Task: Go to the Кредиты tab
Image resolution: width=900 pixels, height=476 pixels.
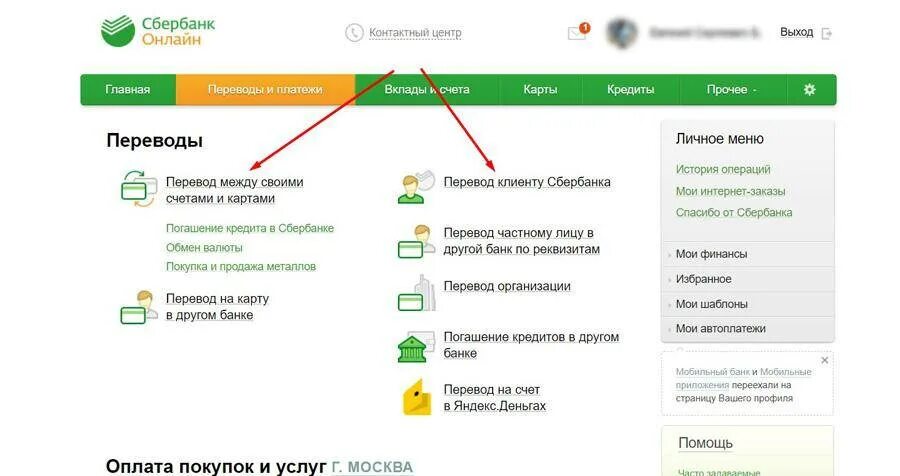Action: 630,90
